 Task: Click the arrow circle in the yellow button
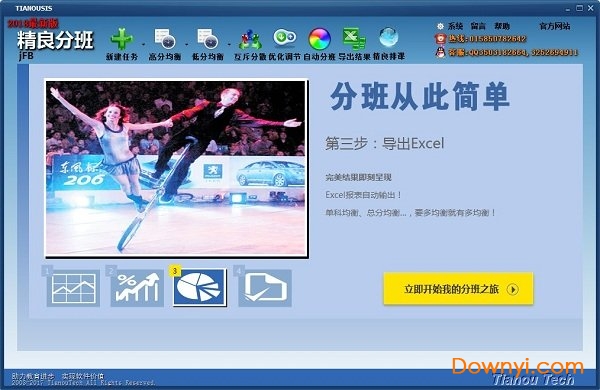point(513,289)
